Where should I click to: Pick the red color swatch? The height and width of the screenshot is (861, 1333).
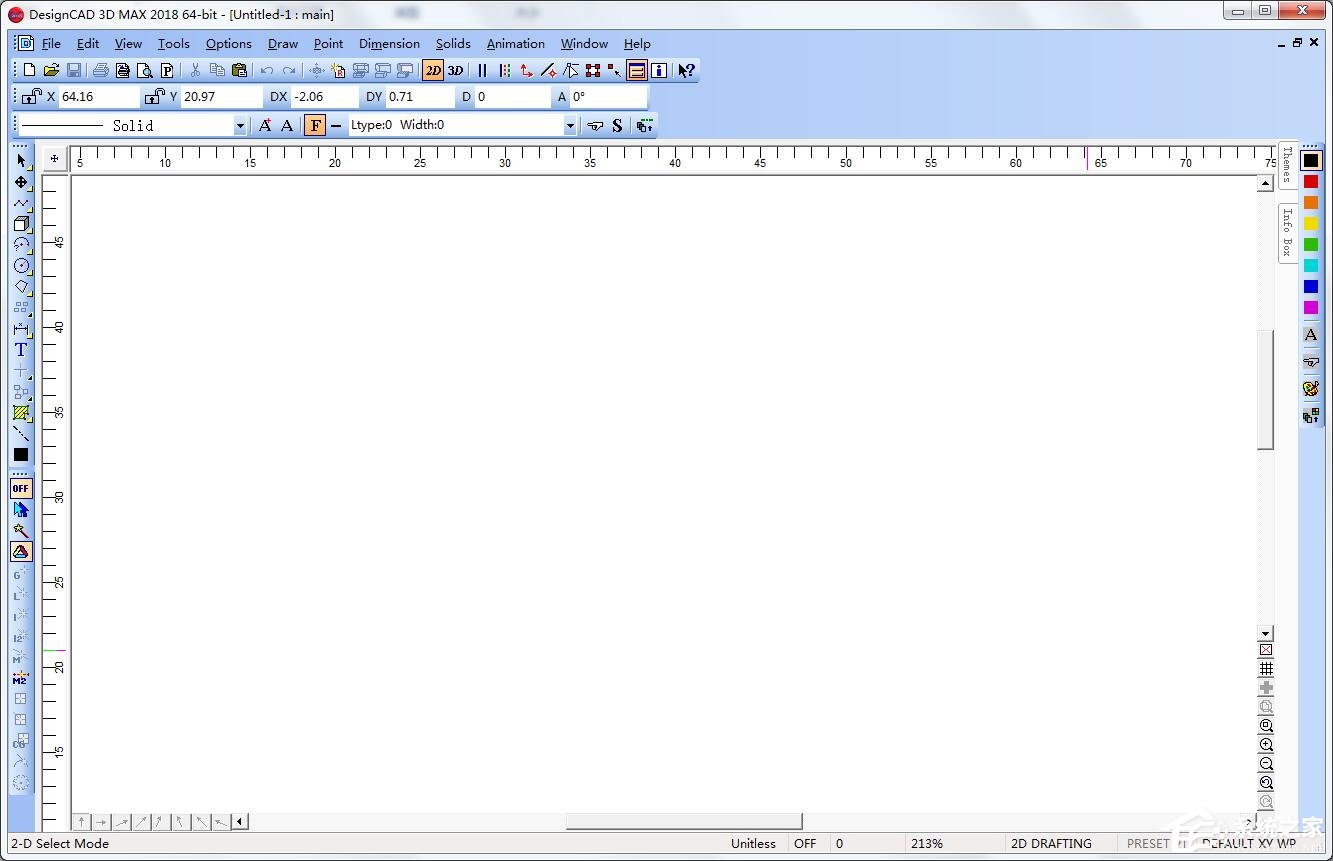(1310, 182)
